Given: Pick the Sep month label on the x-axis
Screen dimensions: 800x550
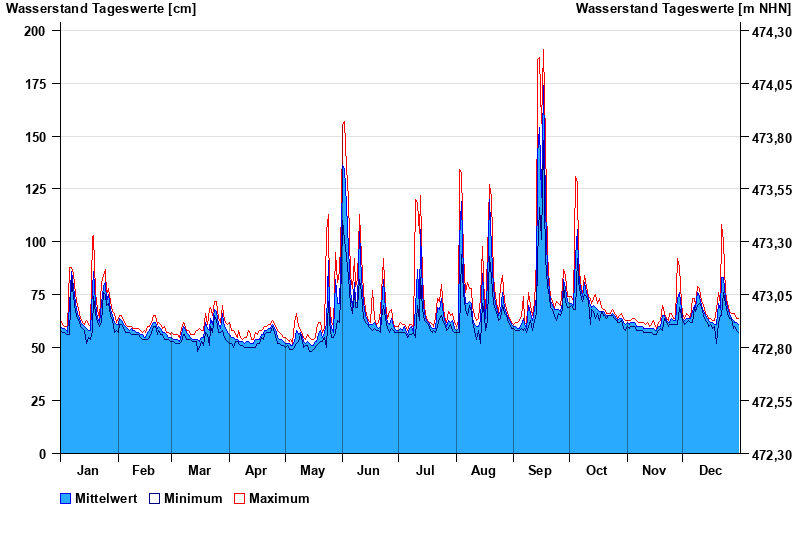Looking at the screenshot, I should [540, 470].
